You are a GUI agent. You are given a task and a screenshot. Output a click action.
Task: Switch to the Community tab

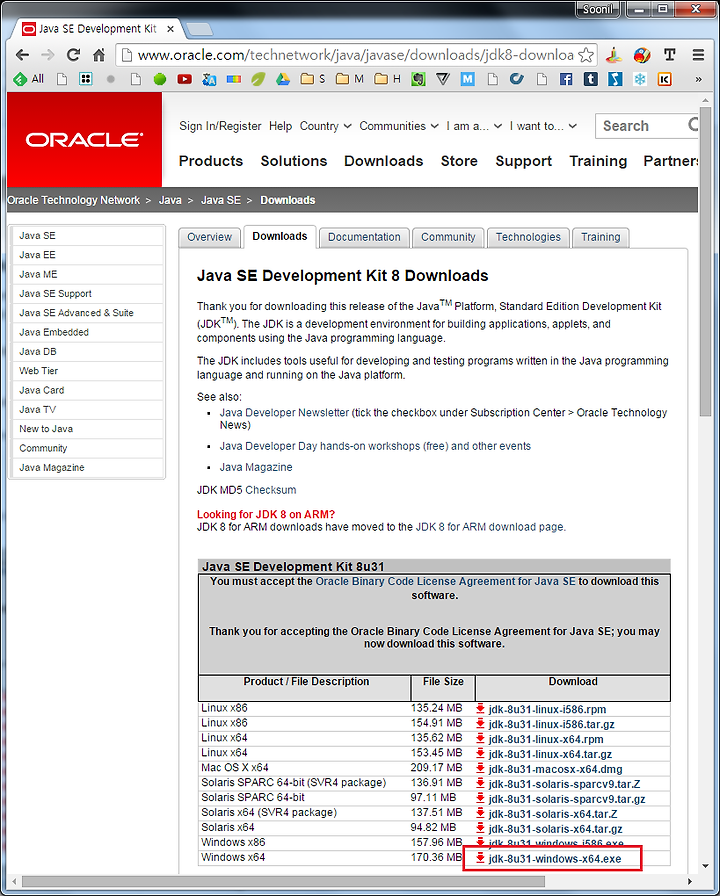click(x=448, y=237)
